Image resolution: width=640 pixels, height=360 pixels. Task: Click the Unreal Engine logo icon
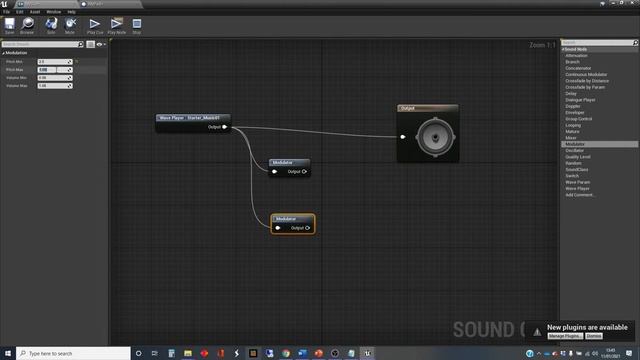[4, 4]
